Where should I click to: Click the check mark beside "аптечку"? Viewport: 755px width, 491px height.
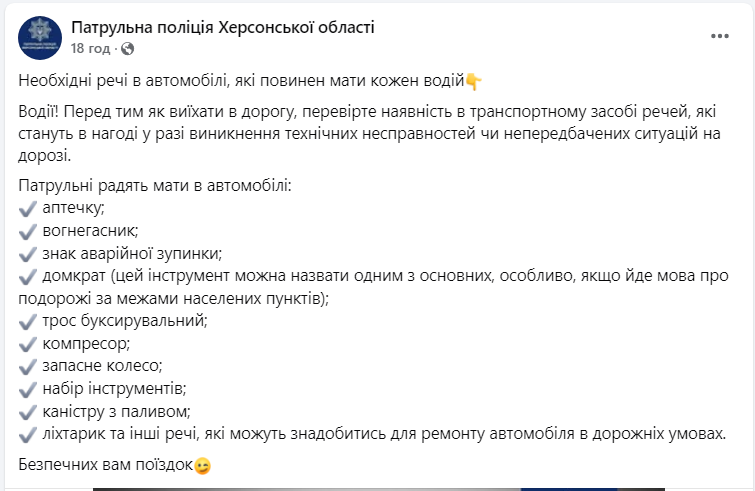point(28,208)
